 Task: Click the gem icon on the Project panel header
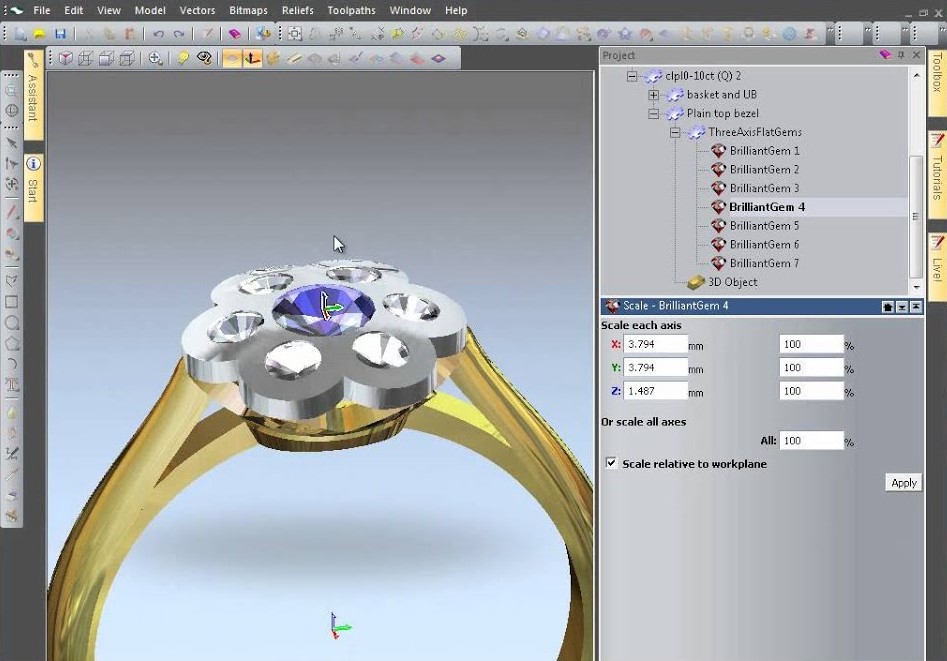tap(885, 56)
